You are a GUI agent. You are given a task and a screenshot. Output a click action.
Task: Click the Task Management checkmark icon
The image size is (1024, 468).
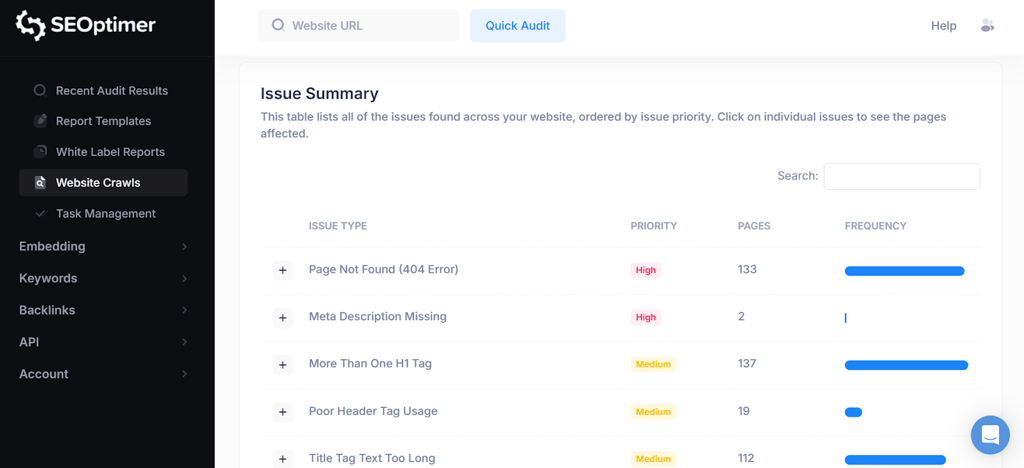point(40,213)
